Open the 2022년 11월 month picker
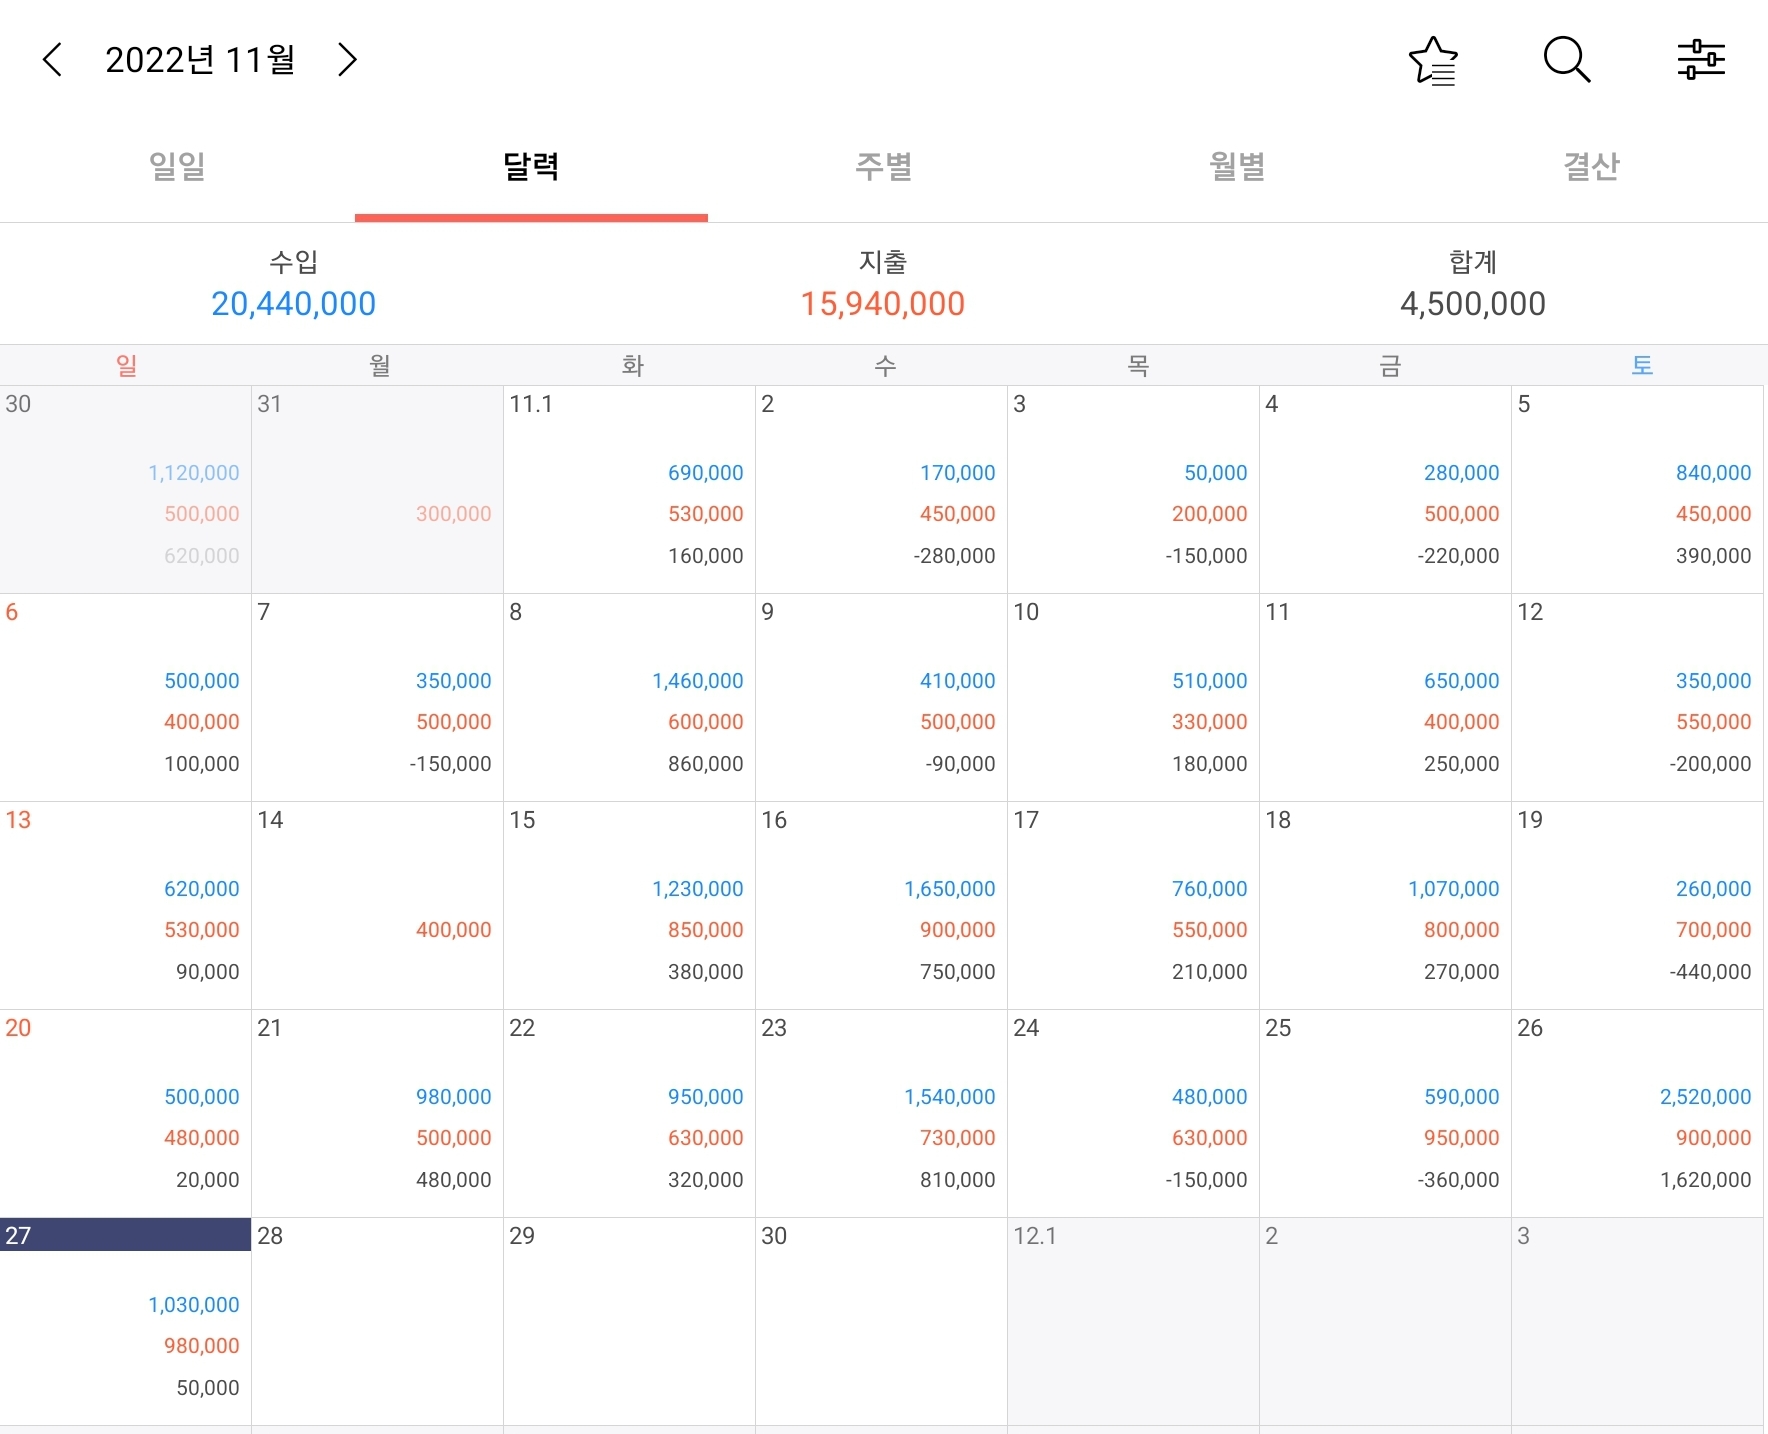The height and width of the screenshot is (1434, 1768). point(200,60)
